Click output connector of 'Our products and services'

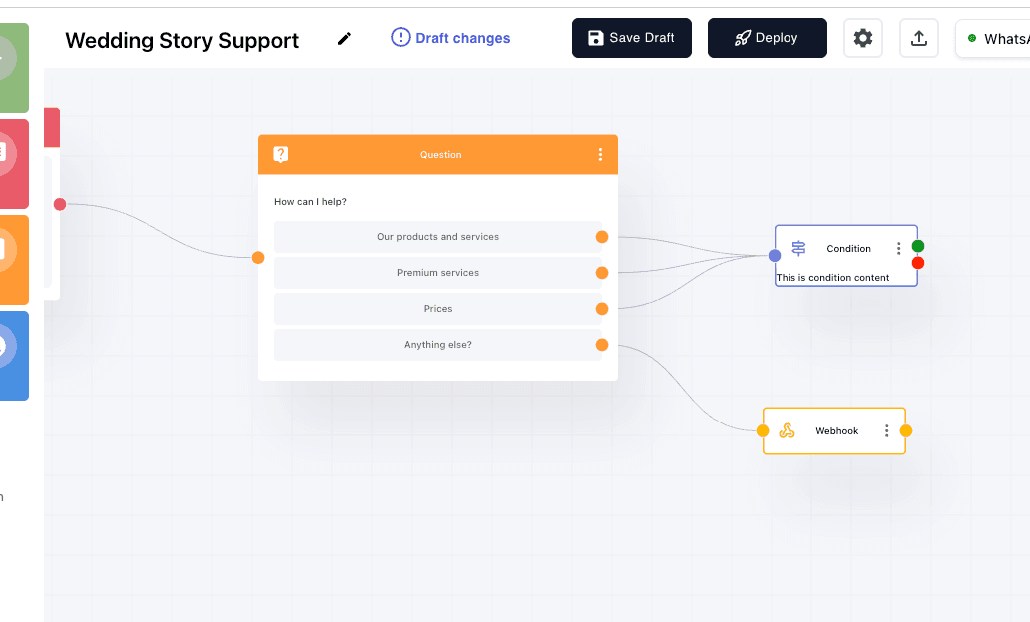point(602,237)
